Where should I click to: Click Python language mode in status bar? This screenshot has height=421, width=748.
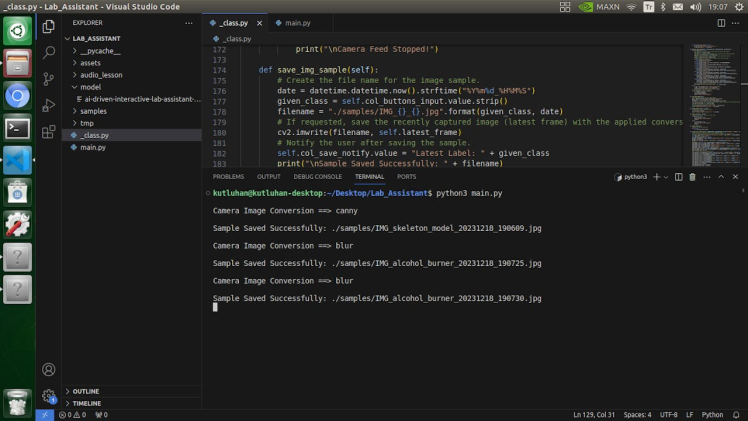point(712,414)
